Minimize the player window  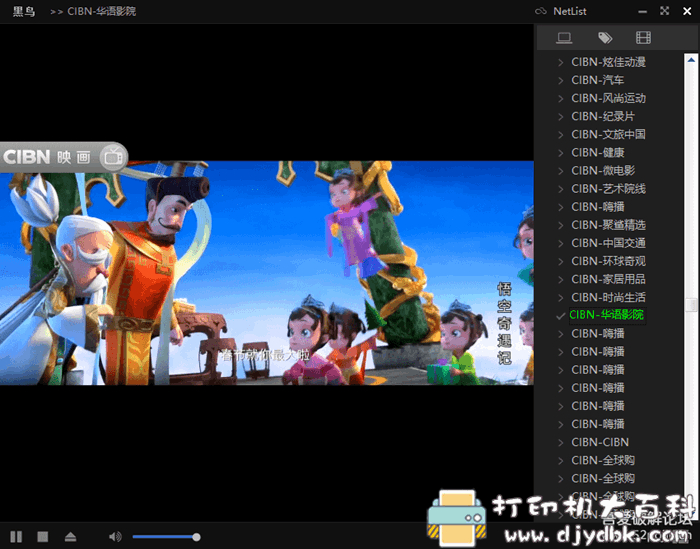click(642, 12)
